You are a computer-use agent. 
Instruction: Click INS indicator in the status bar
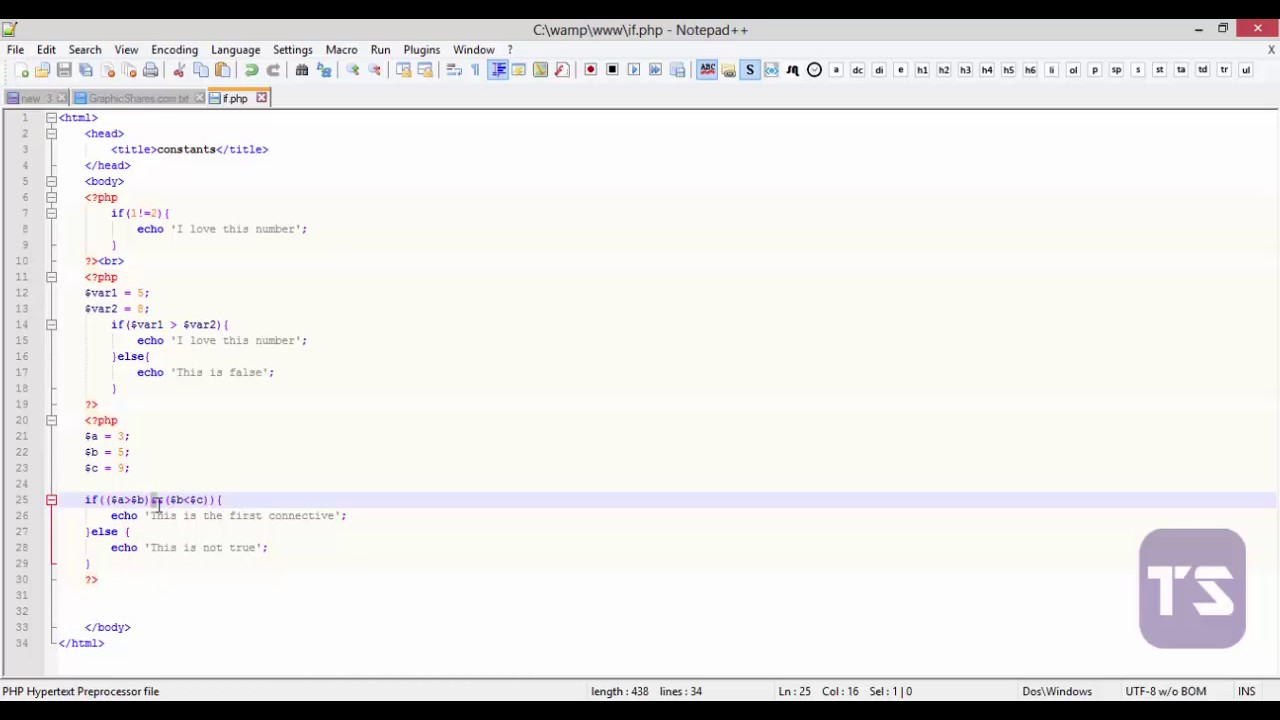(1246, 691)
